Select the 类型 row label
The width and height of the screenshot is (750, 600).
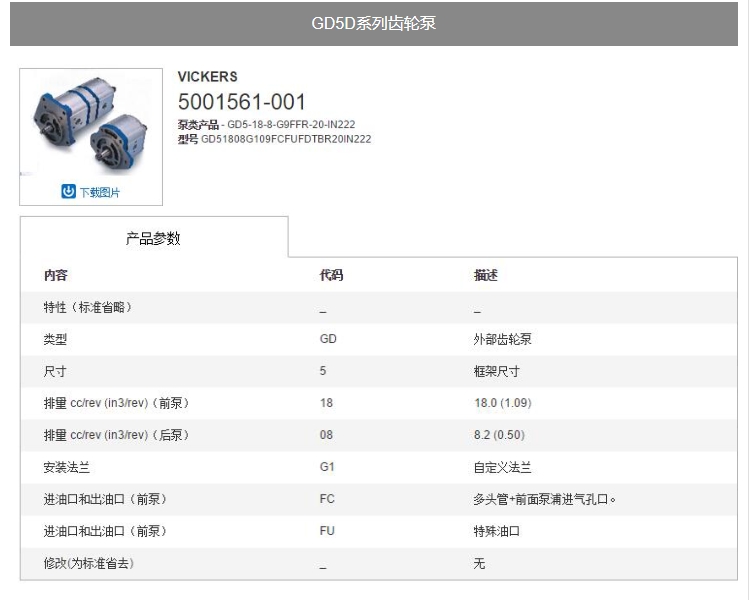[x=55, y=339]
